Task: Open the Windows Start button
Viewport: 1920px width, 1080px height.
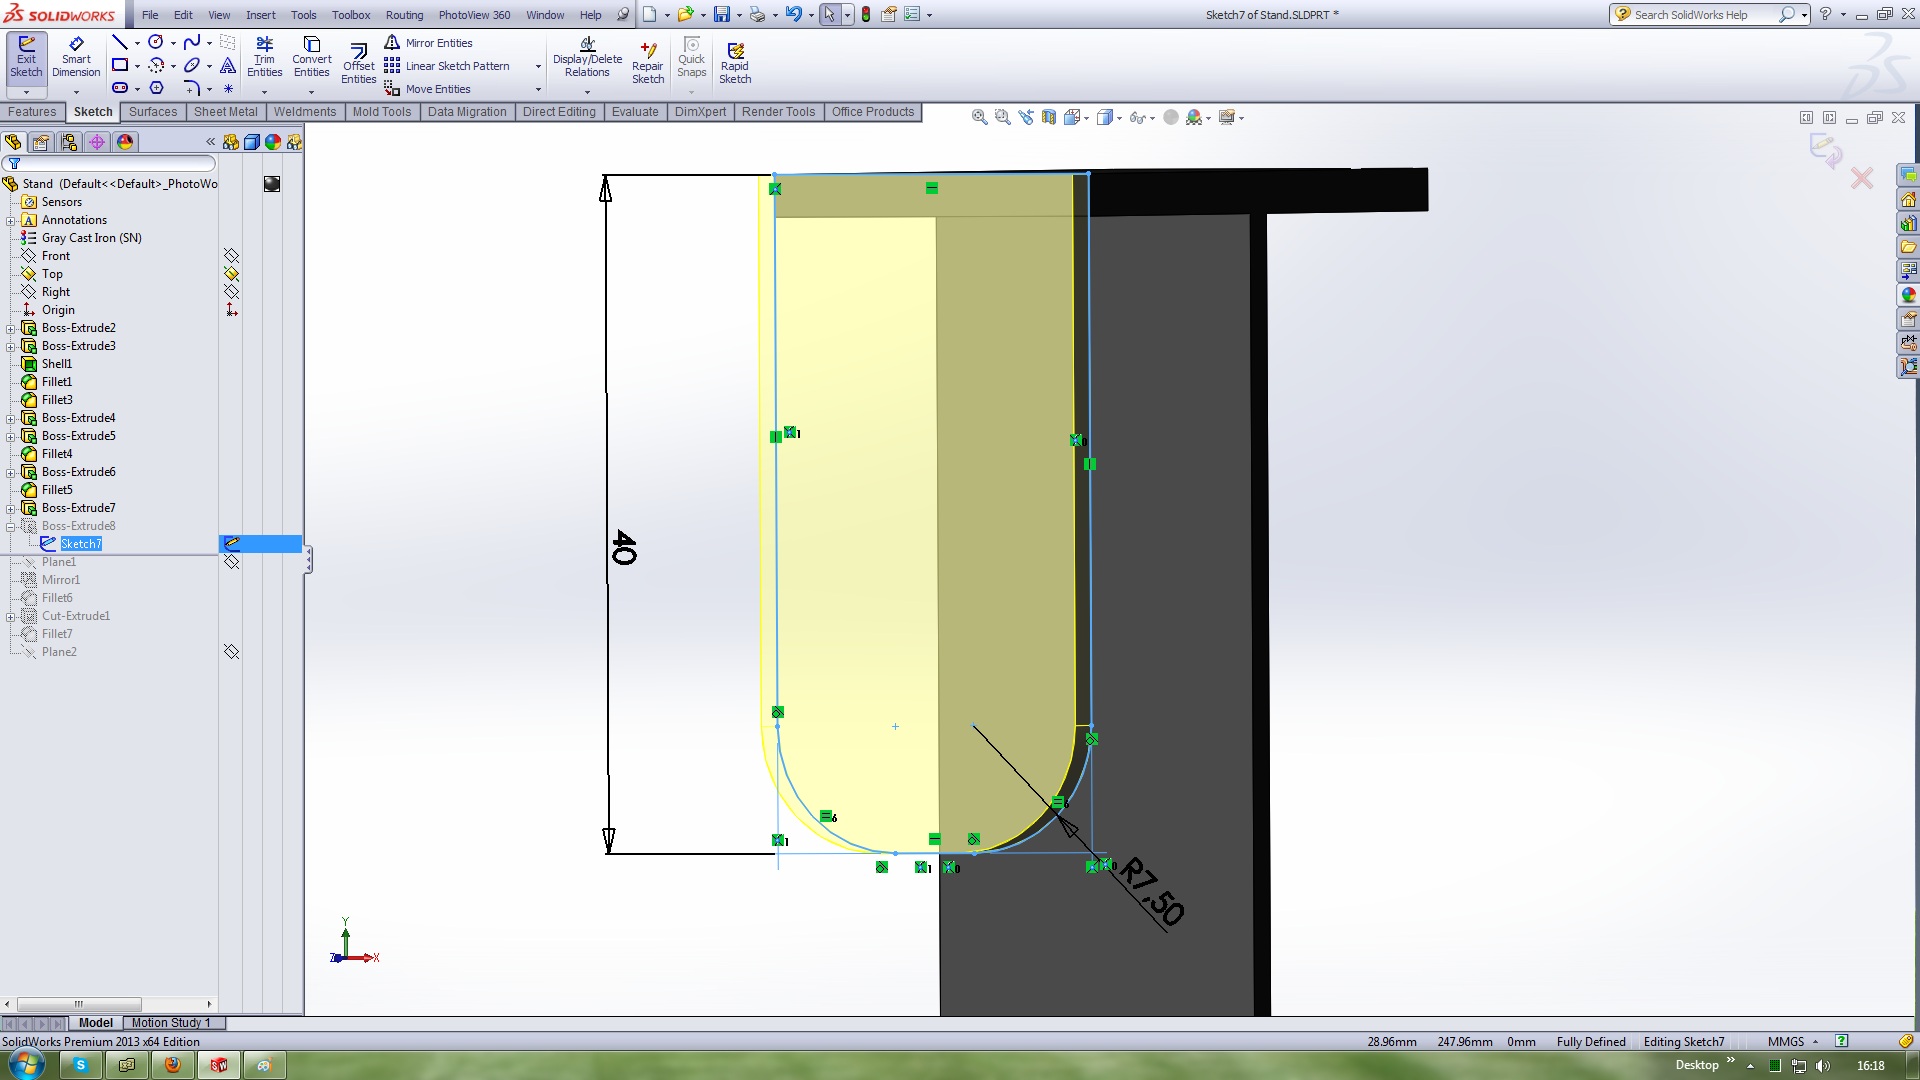Action: (x=27, y=1065)
